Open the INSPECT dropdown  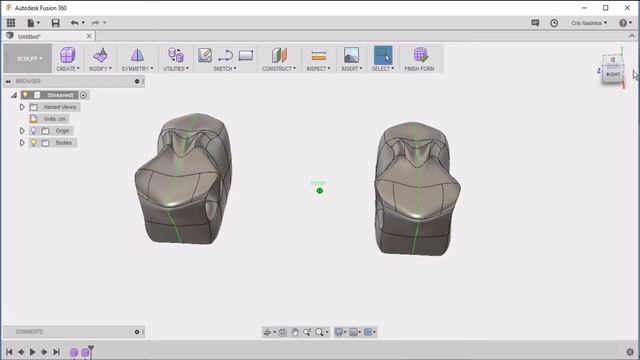click(x=318, y=69)
